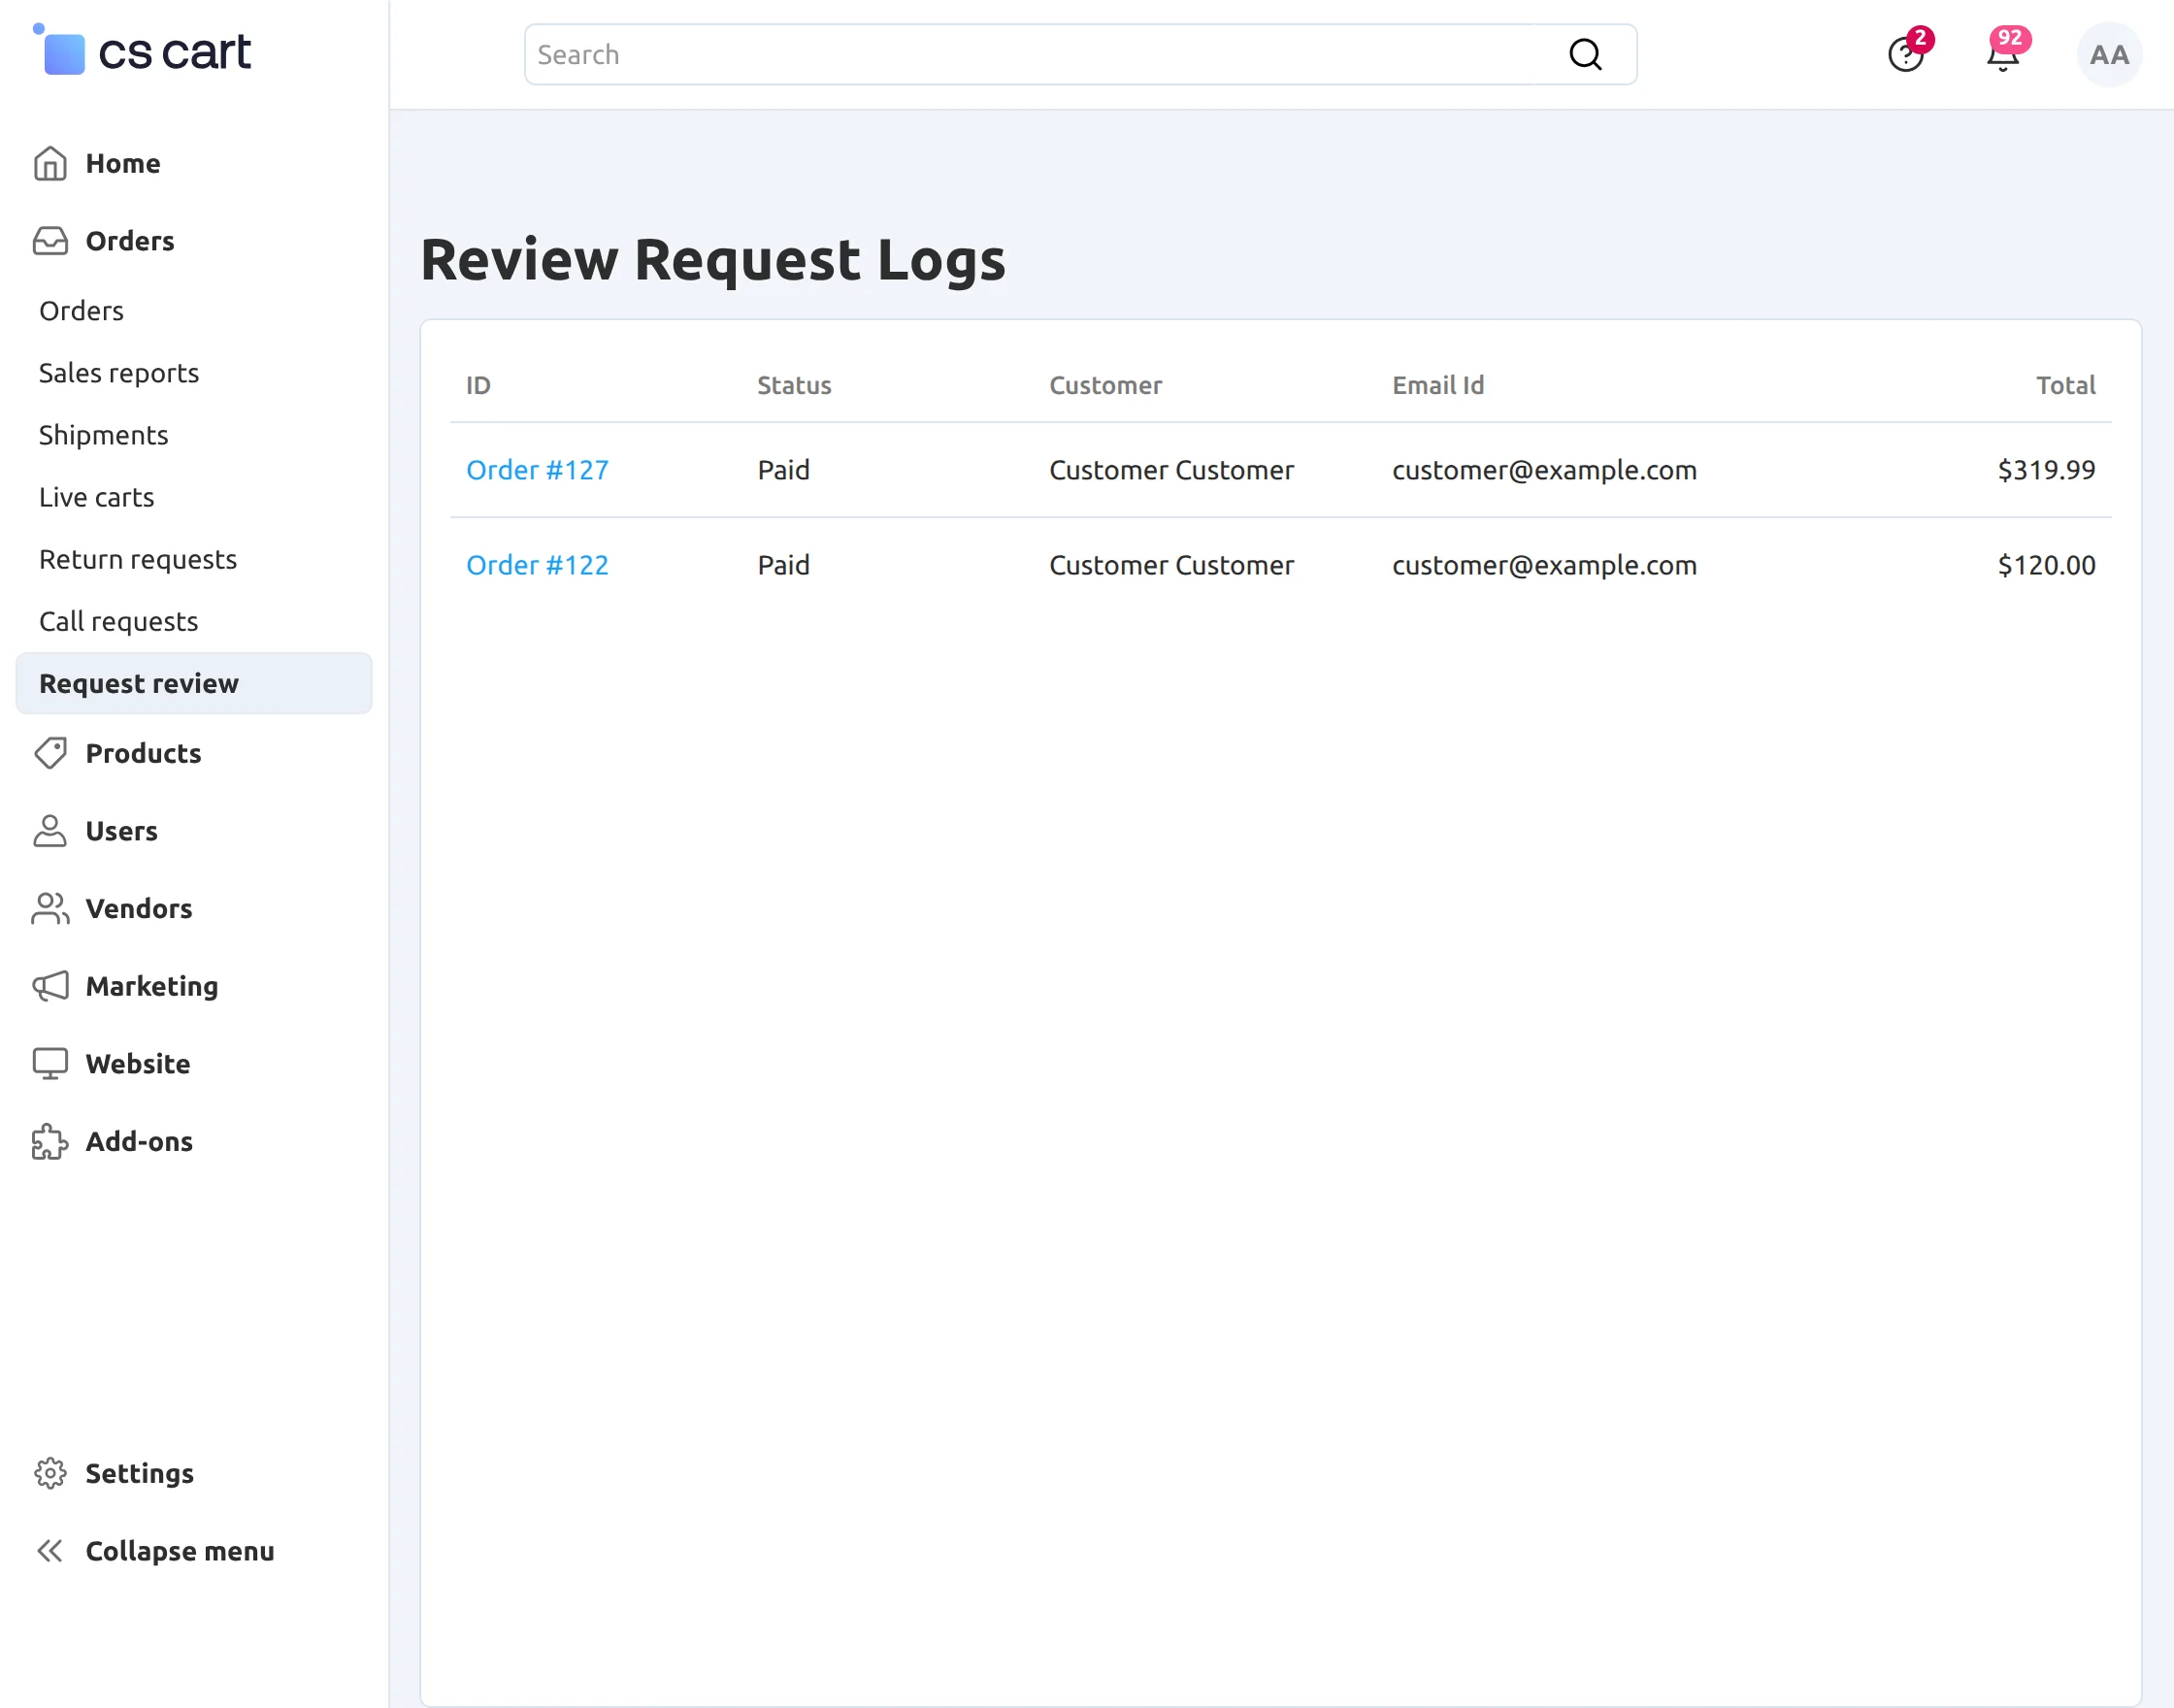
Task: Click the Email Id column header
Action: [1438, 385]
